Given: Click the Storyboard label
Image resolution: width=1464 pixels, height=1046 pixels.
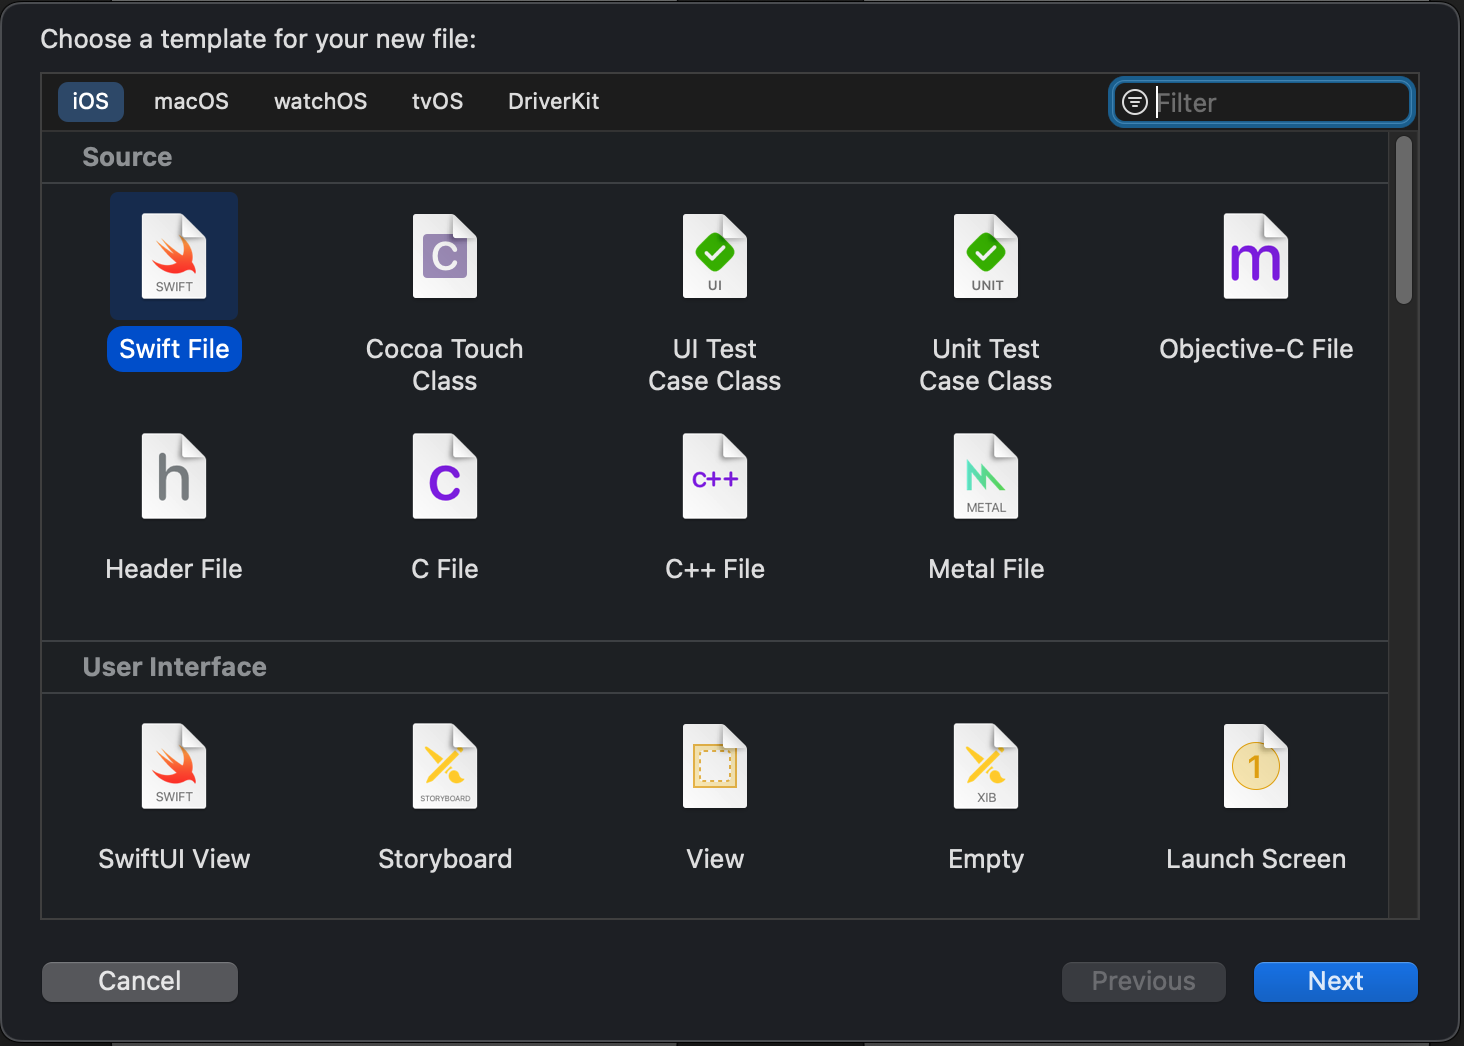Looking at the screenshot, I should 445,859.
